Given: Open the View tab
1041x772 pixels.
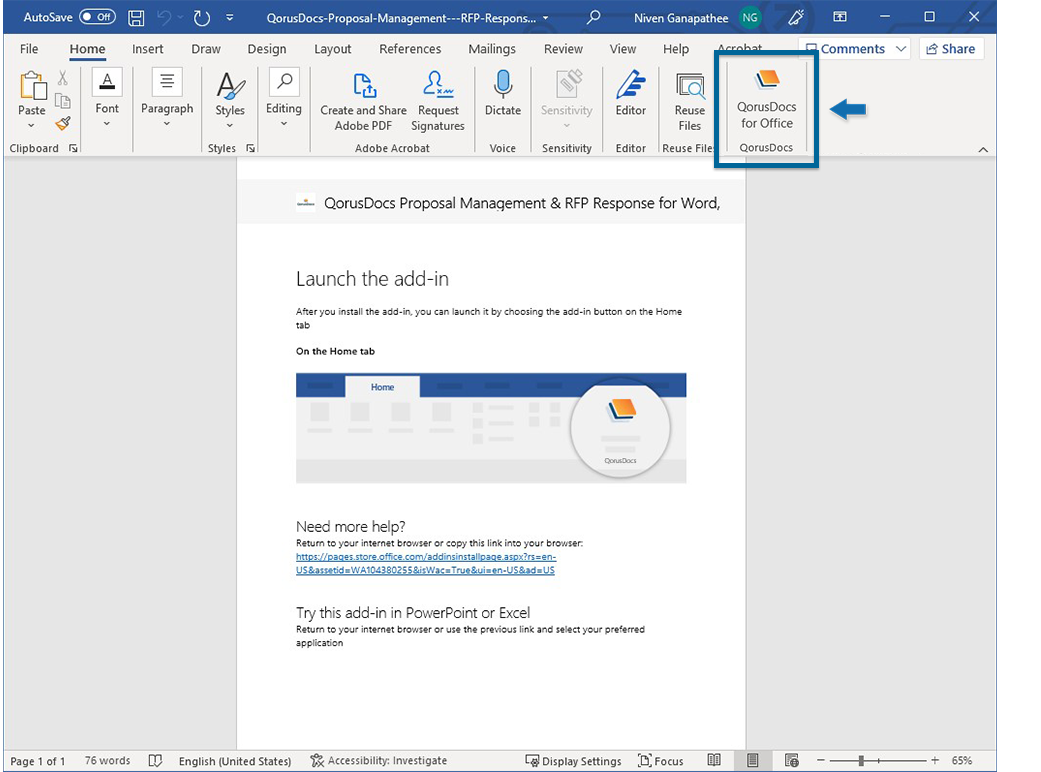Looking at the screenshot, I should [x=623, y=48].
